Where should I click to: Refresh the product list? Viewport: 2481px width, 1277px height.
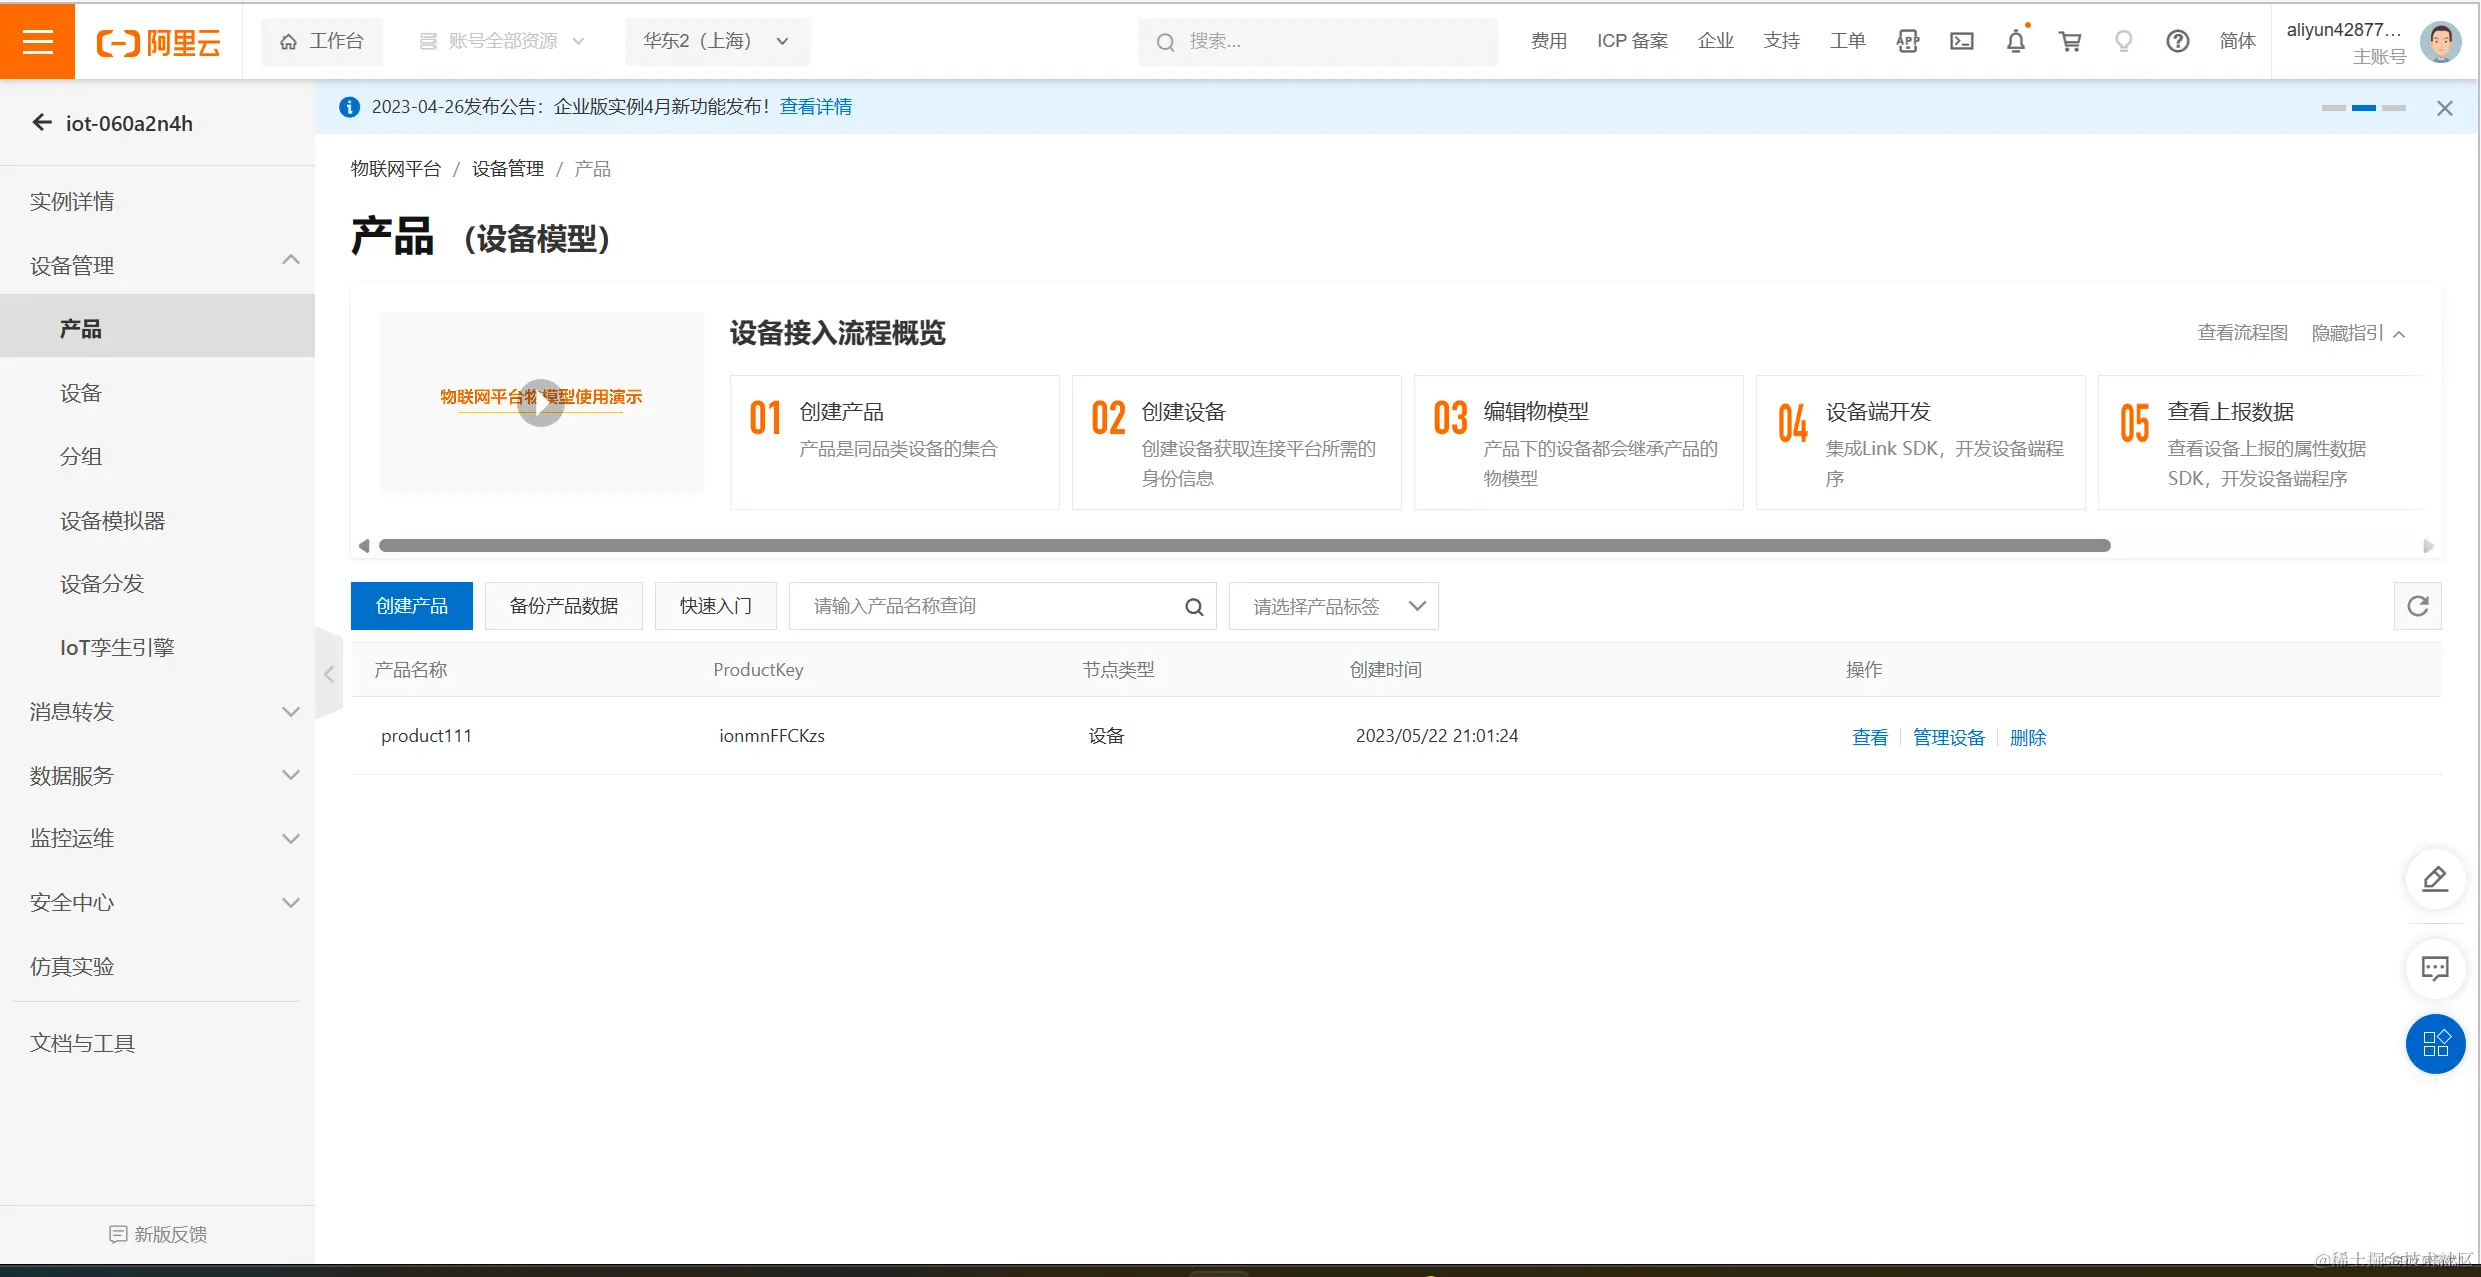tap(2418, 606)
